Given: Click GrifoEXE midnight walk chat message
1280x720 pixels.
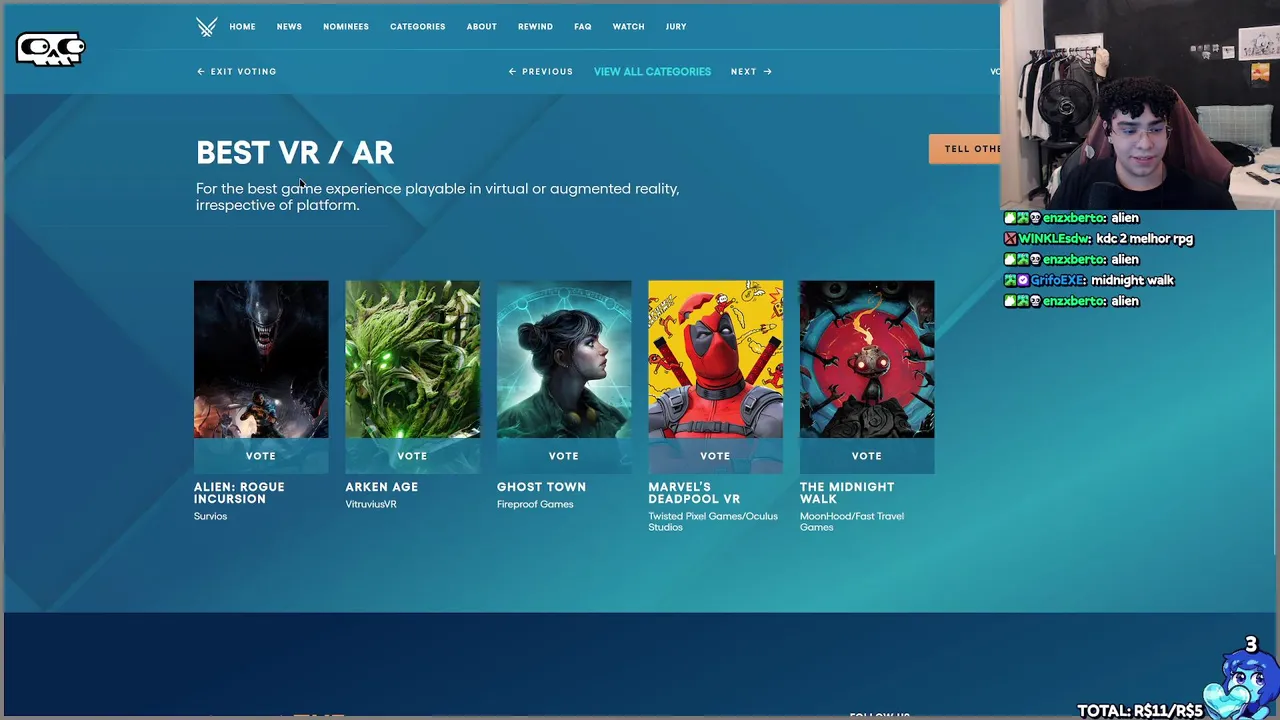Looking at the screenshot, I should (1089, 281).
